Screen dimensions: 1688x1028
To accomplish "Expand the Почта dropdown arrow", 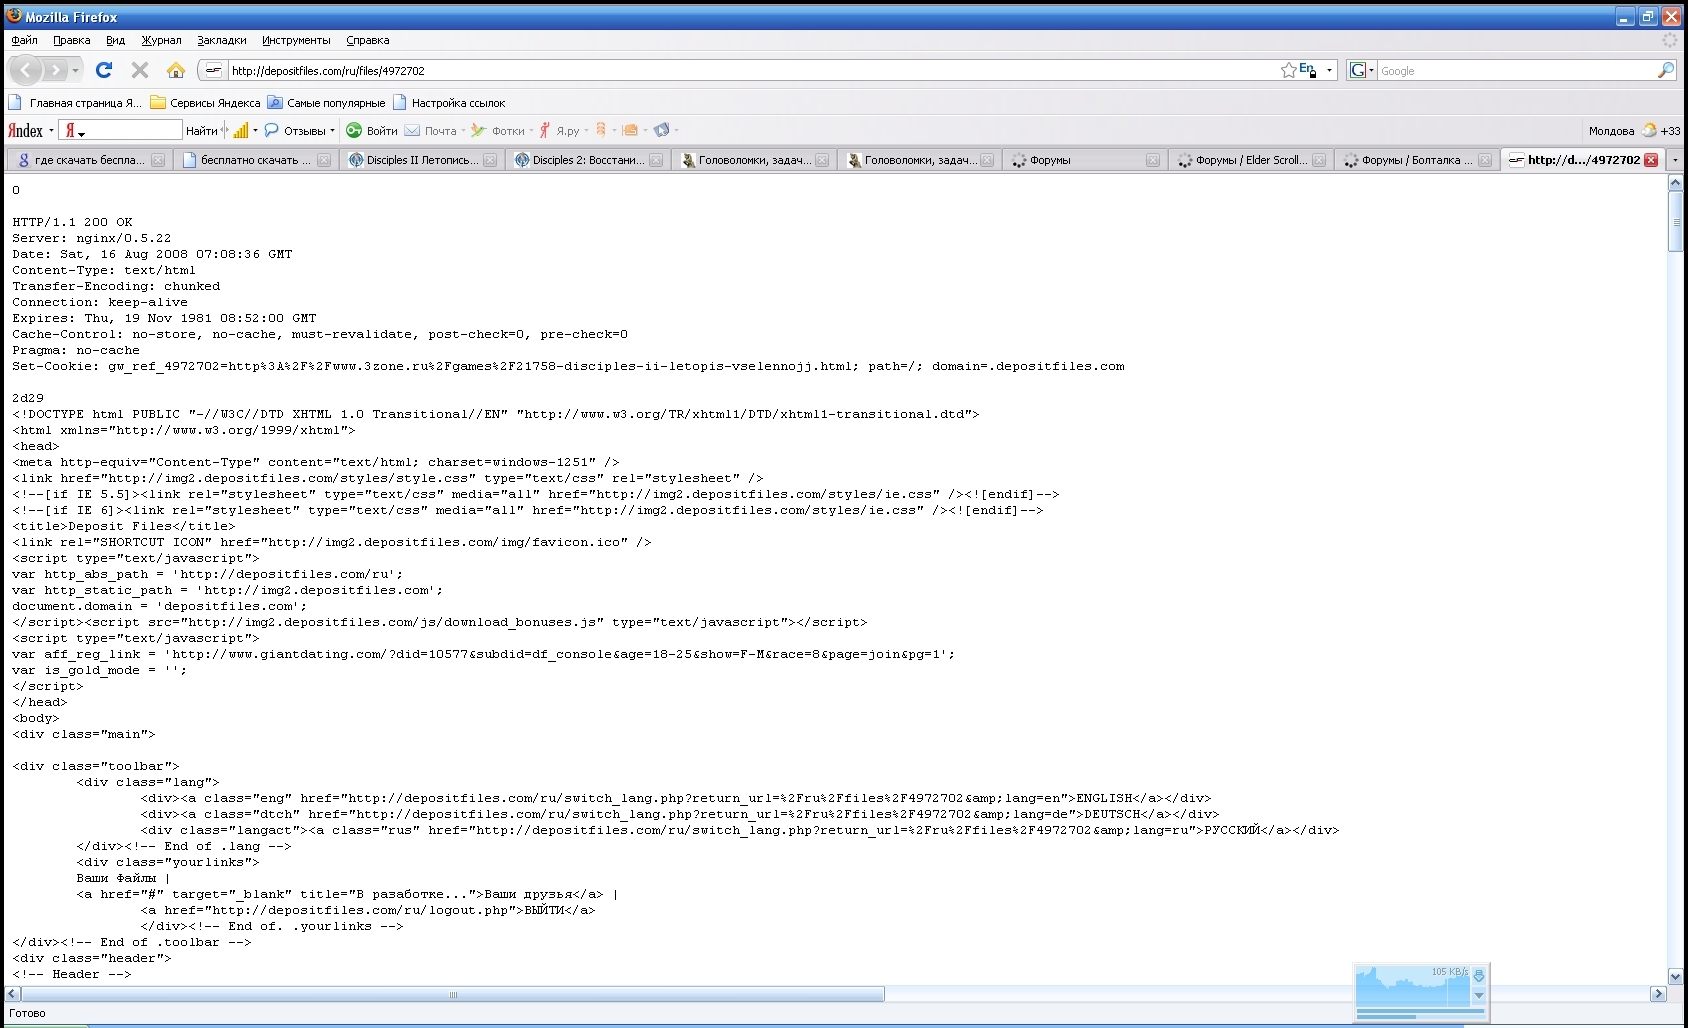I will click(x=463, y=131).
